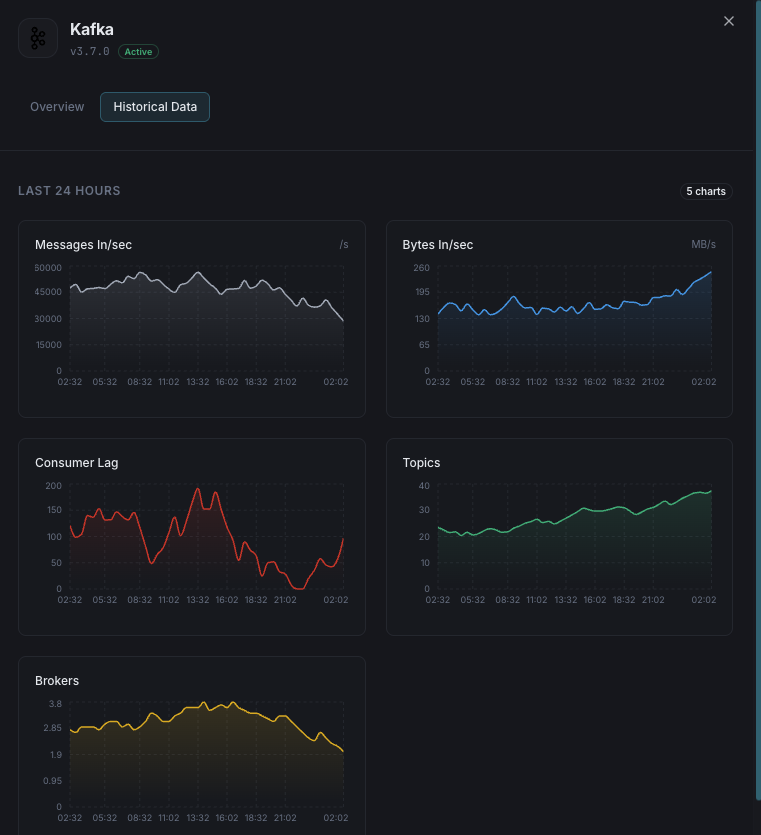761x835 pixels.
Task: Click the /s unit label on Messages chart
Action: (344, 243)
